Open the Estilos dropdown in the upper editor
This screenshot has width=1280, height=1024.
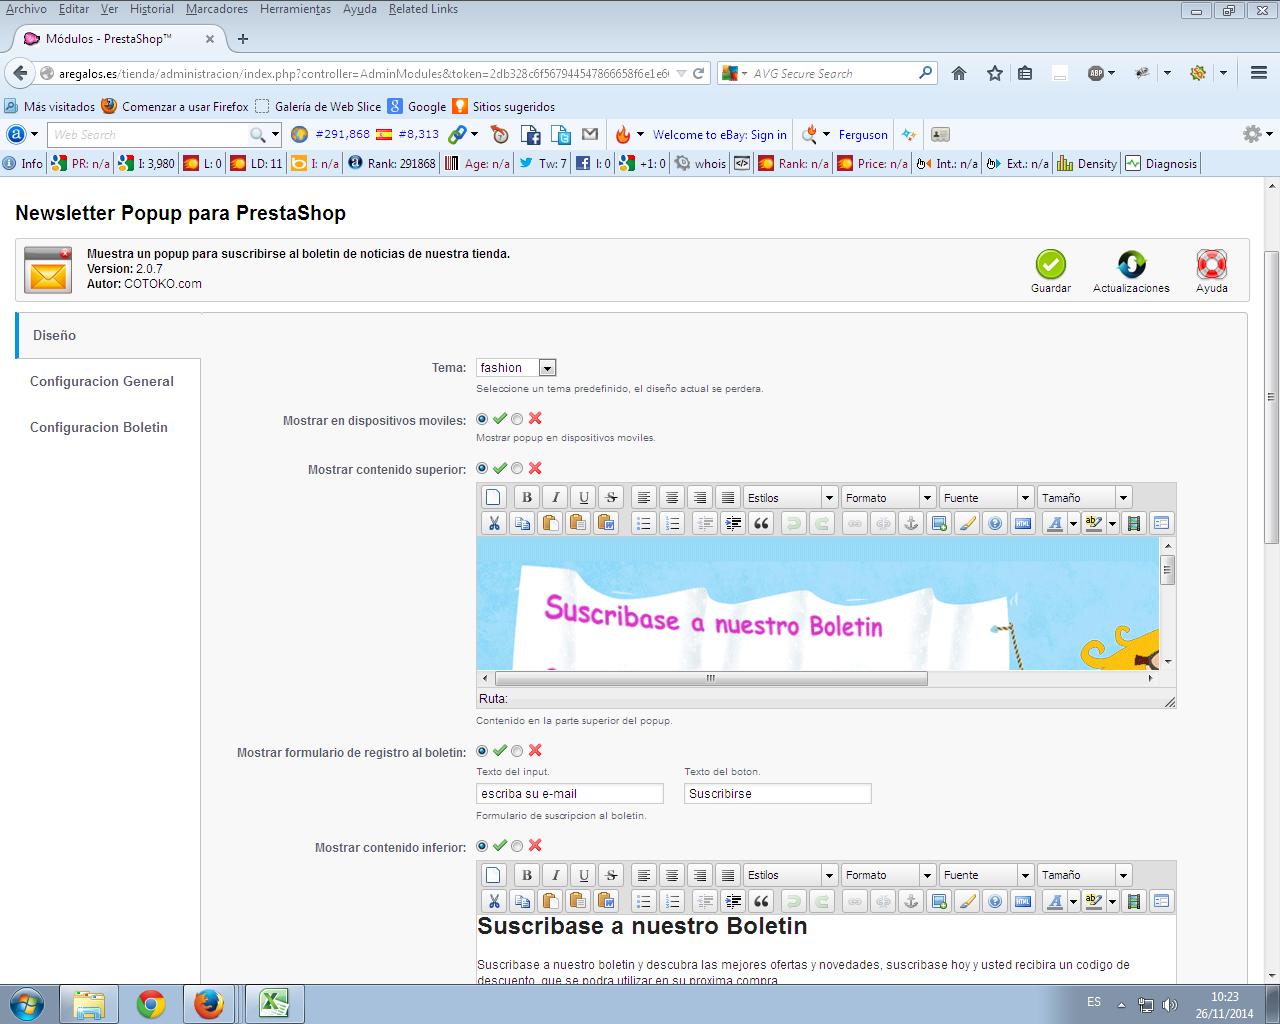789,497
